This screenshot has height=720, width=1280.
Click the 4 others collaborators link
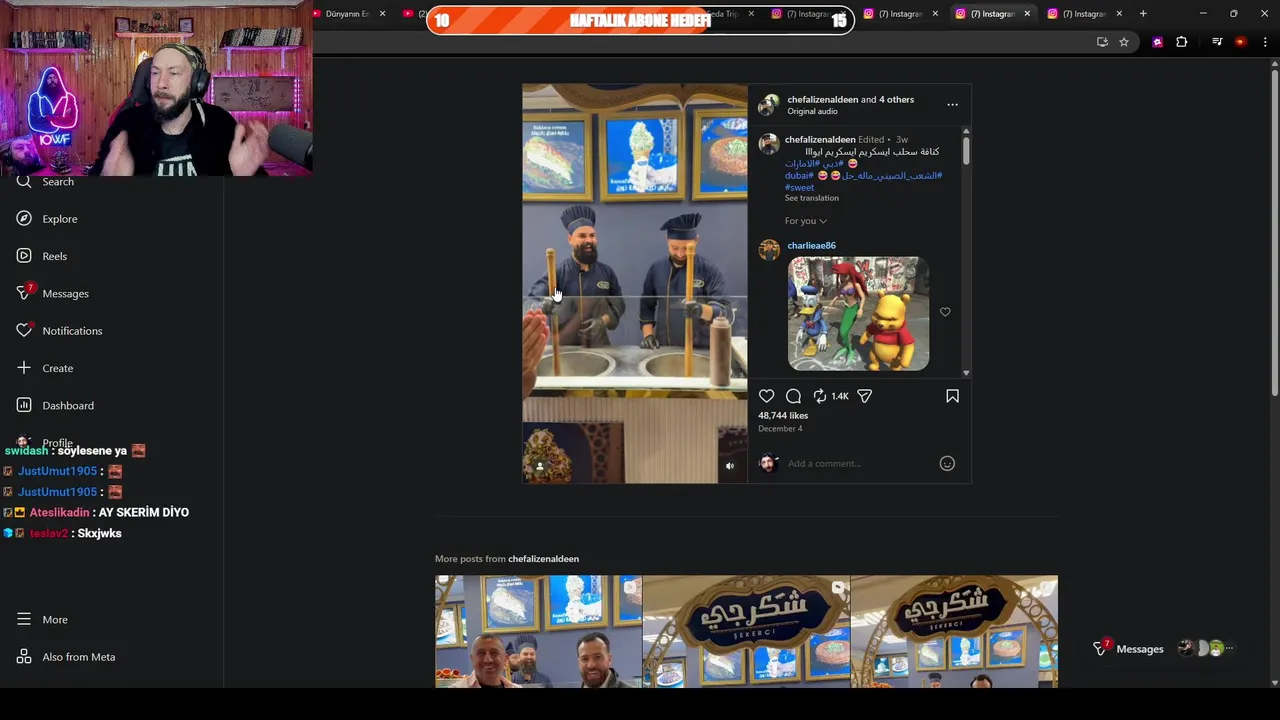[x=896, y=99]
